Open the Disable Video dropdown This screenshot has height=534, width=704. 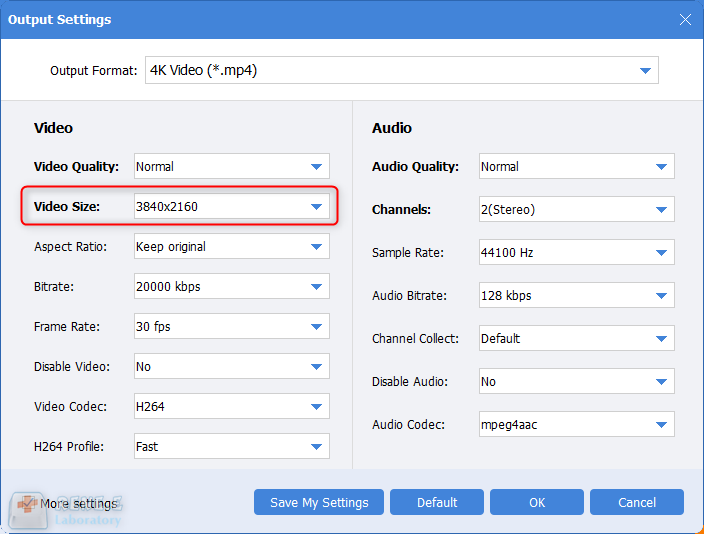[x=232, y=366]
